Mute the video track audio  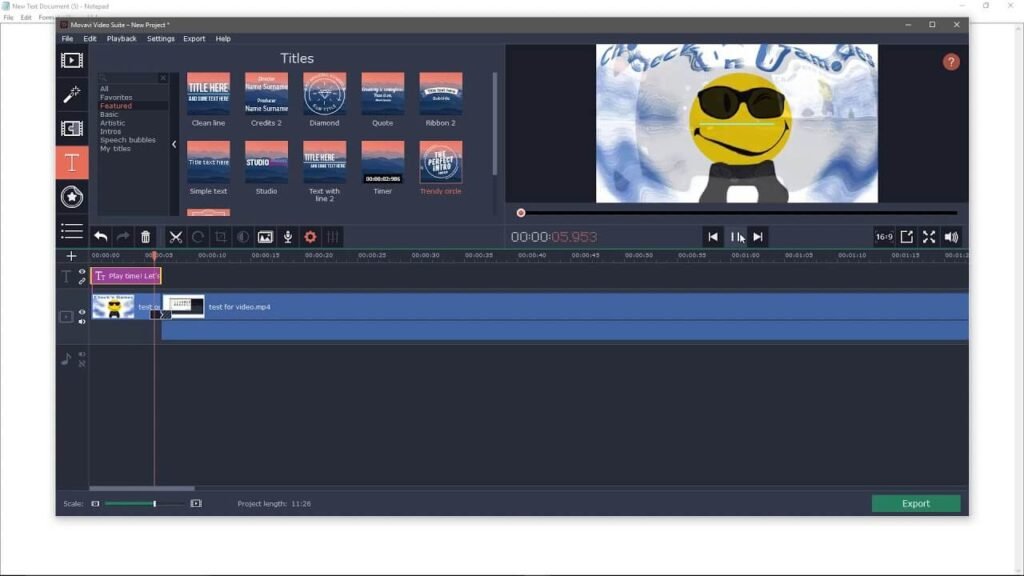82,321
